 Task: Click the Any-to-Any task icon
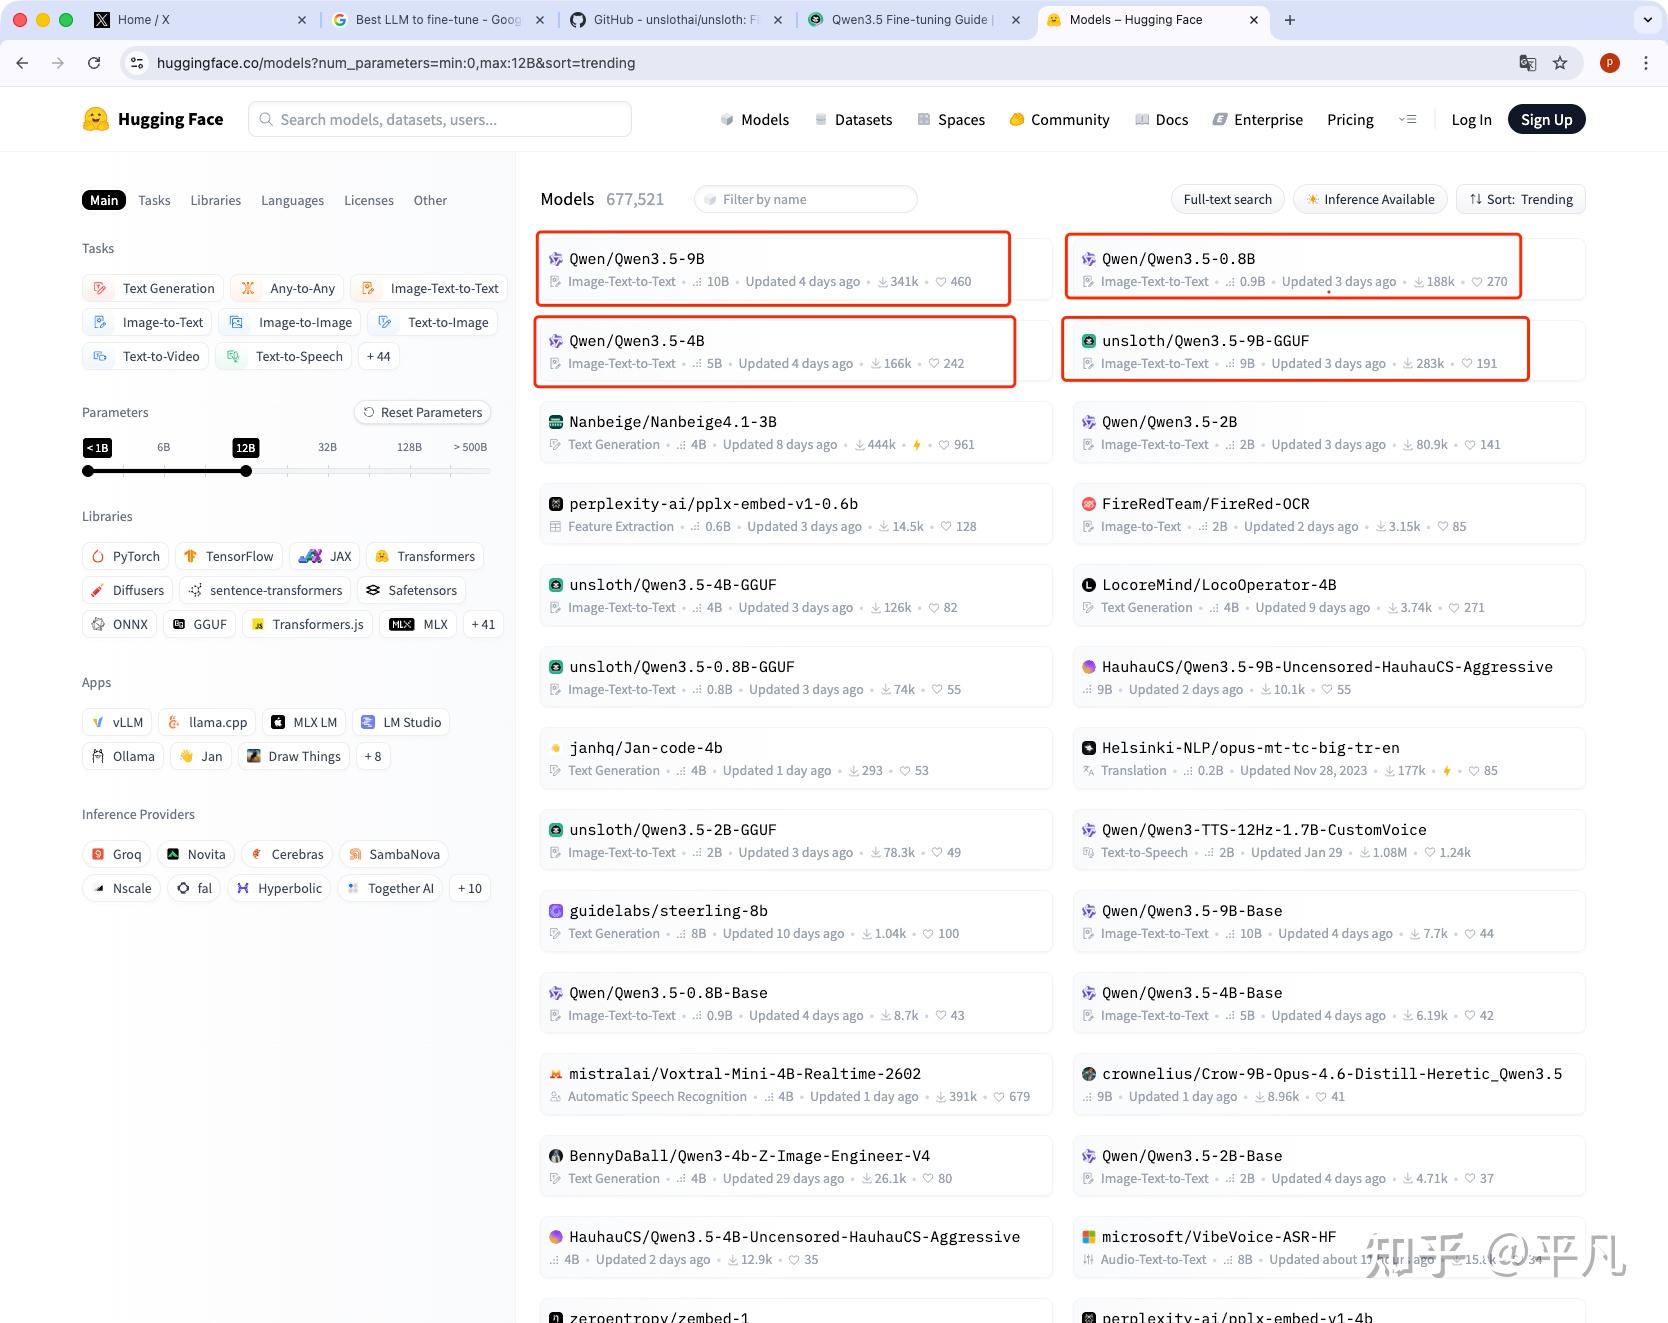pyautogui.click(x=247, y=288)
